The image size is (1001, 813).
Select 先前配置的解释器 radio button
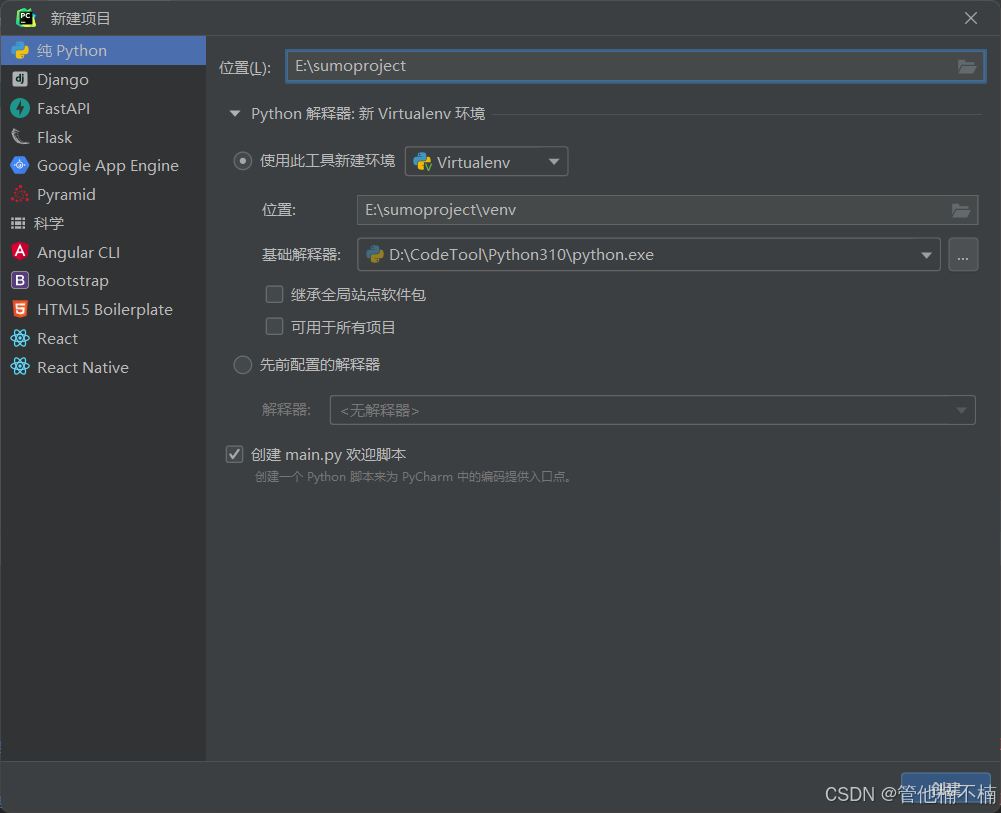tap(242, 365)
